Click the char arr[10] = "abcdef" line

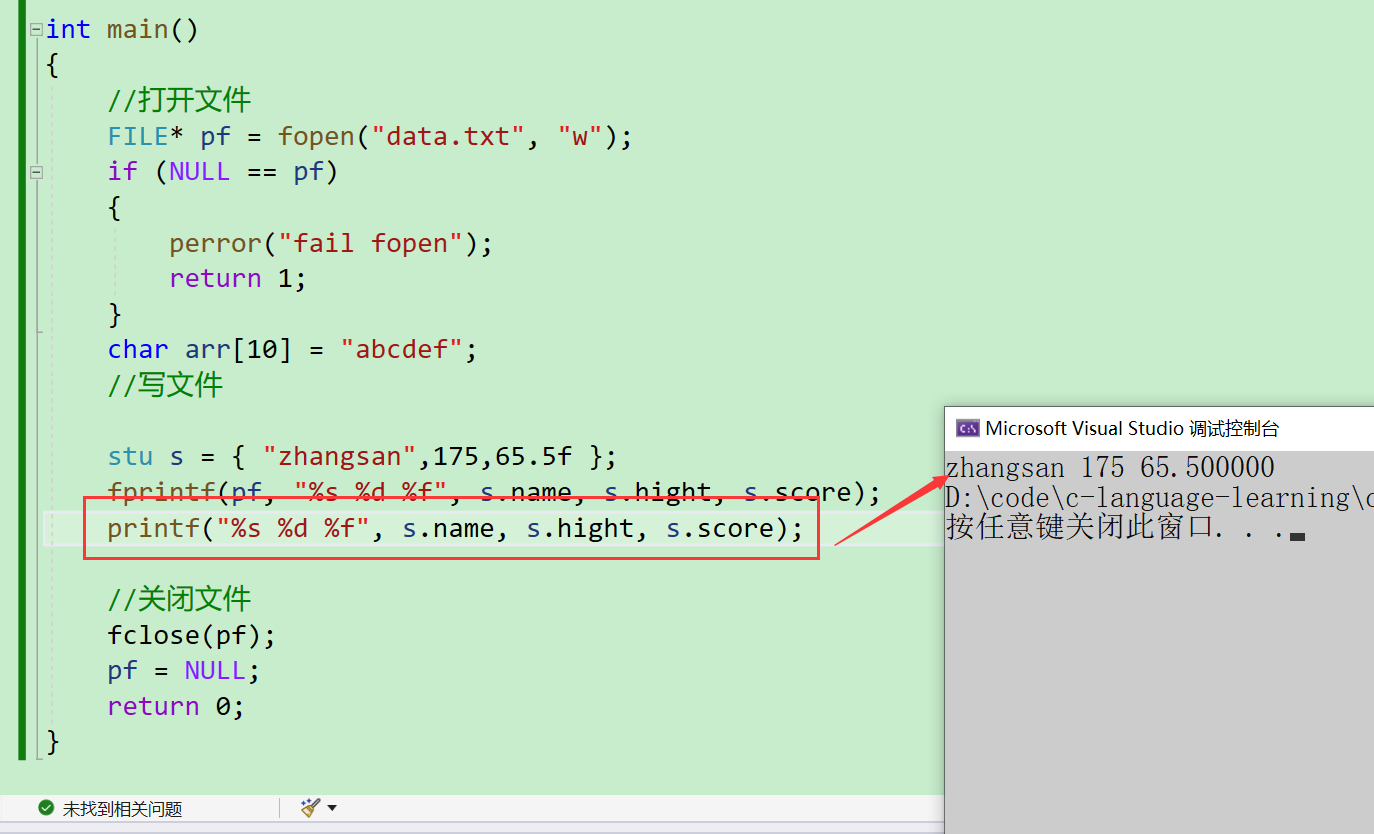click(x=293, y=350)
